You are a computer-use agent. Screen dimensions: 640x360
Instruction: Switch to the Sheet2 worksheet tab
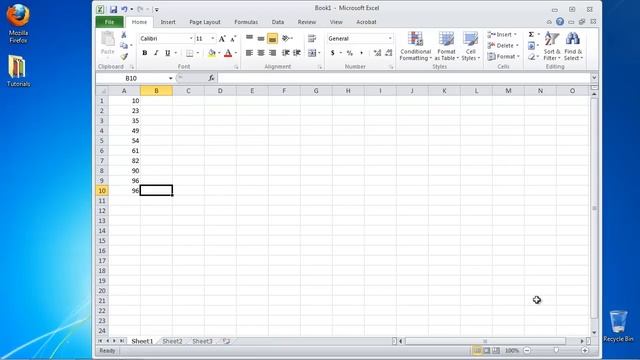[x=172, y=341]
